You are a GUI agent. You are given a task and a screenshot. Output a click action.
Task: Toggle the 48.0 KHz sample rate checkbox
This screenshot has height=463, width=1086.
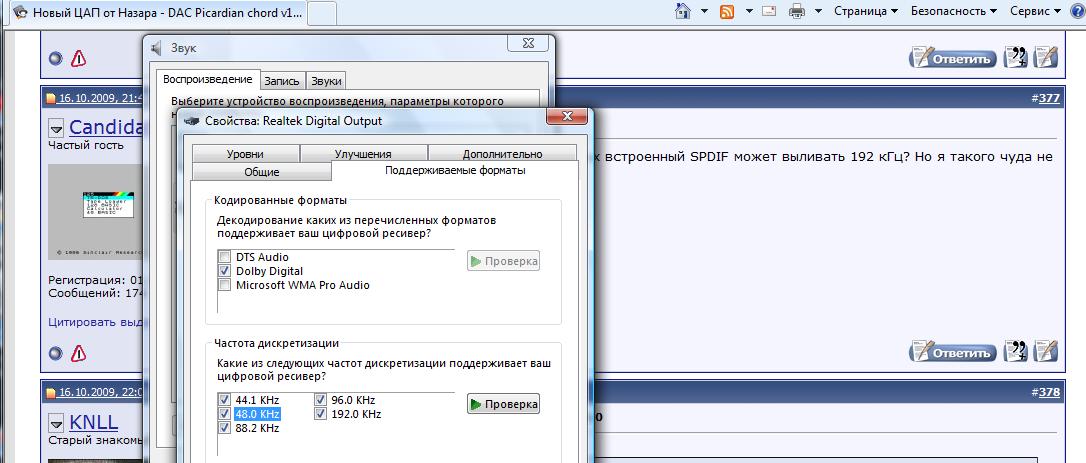[x=224, y=414]
